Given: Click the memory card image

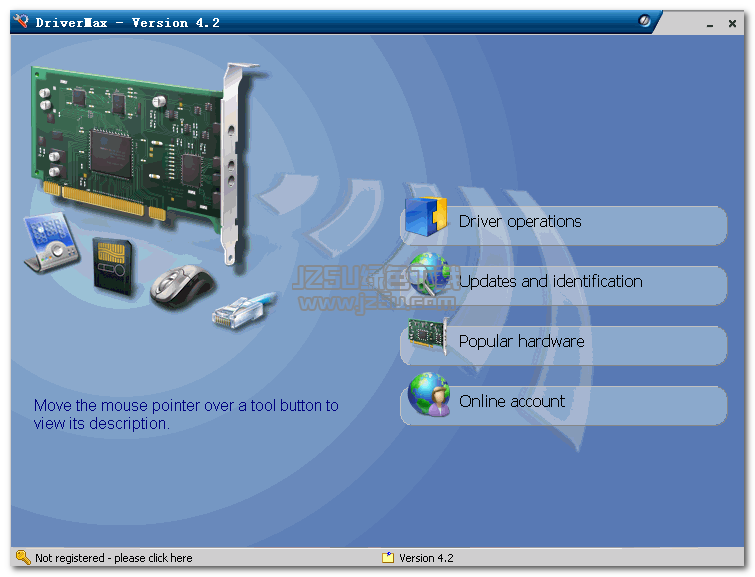Looking at the screenshot, I should pos(113,266).
